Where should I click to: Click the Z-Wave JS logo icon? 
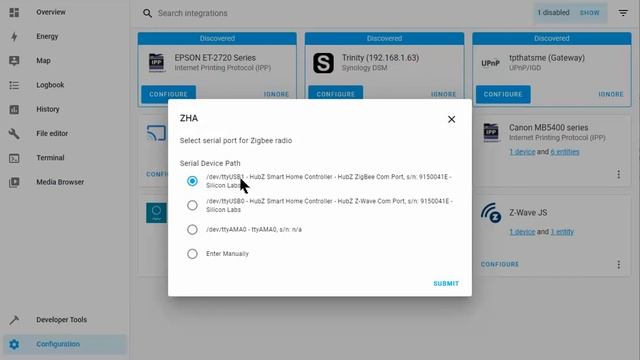[x=491, y=213]
